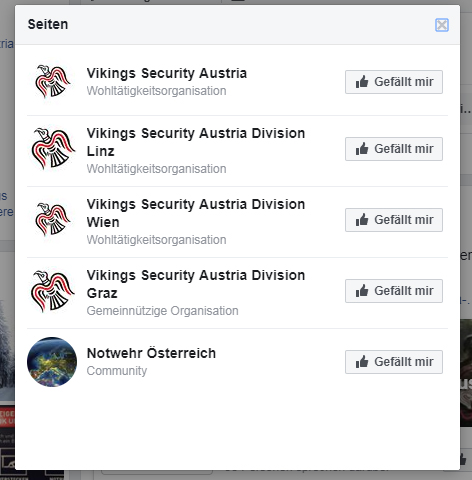Open Division Wien raven logo thumbnail

pos(52,220)
